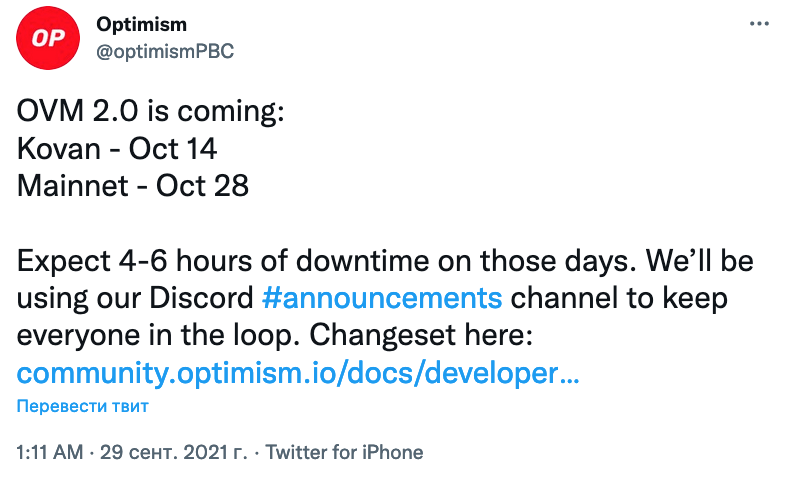
Task: Open the Twitter for iPhone source link
Action: tap(344, 452)
